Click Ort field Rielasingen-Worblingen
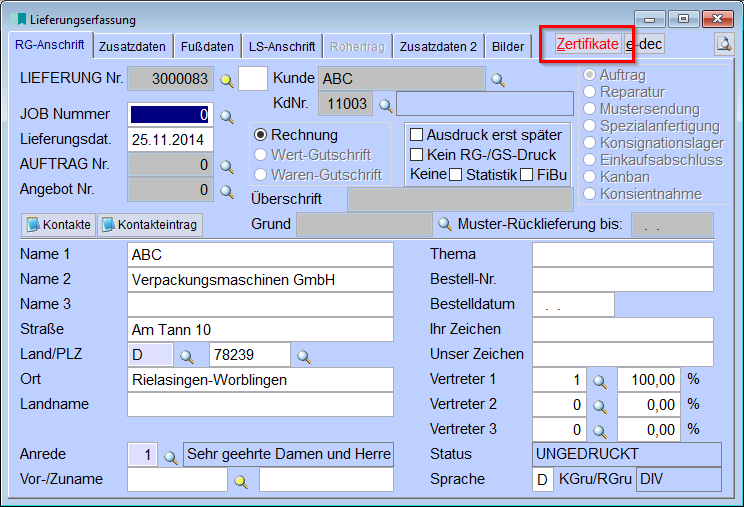This screenshot has height=507, width=744. coord(260,379)
